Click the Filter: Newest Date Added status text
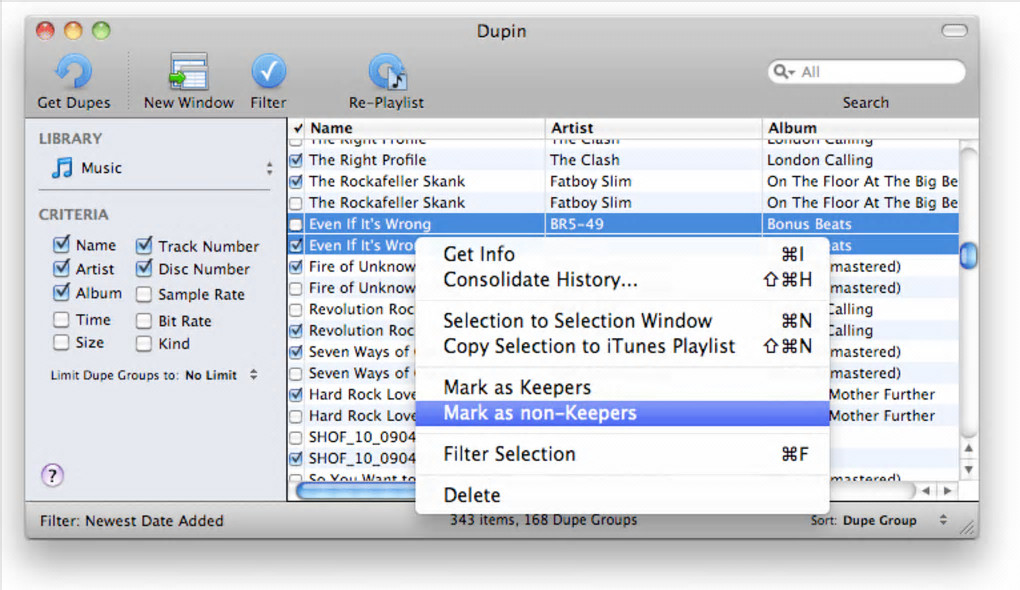 click(131, 520)
